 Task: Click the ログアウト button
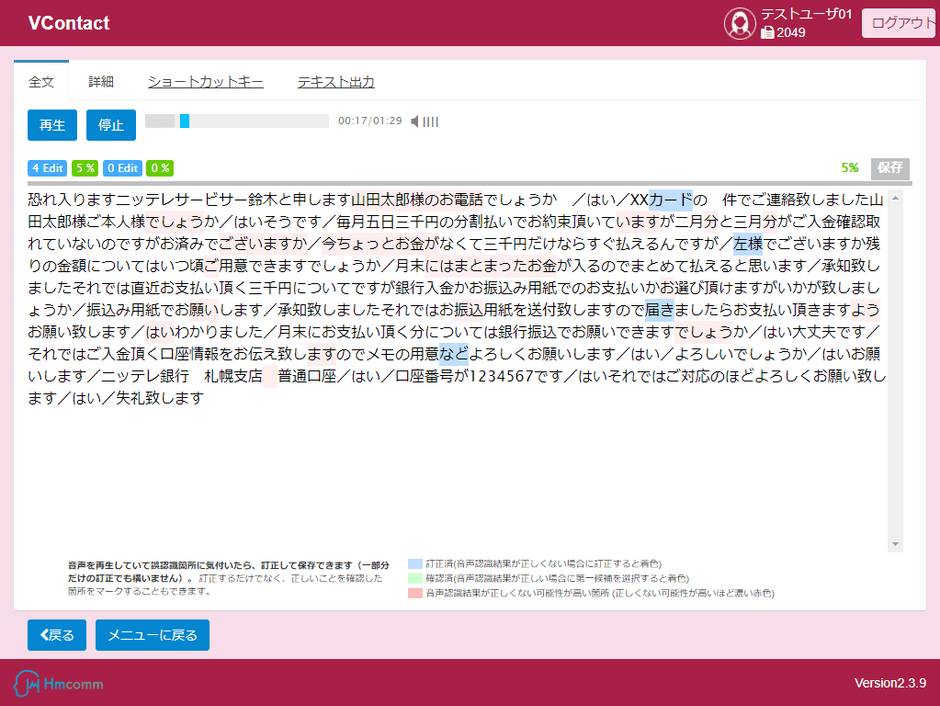tap(898, 22)
